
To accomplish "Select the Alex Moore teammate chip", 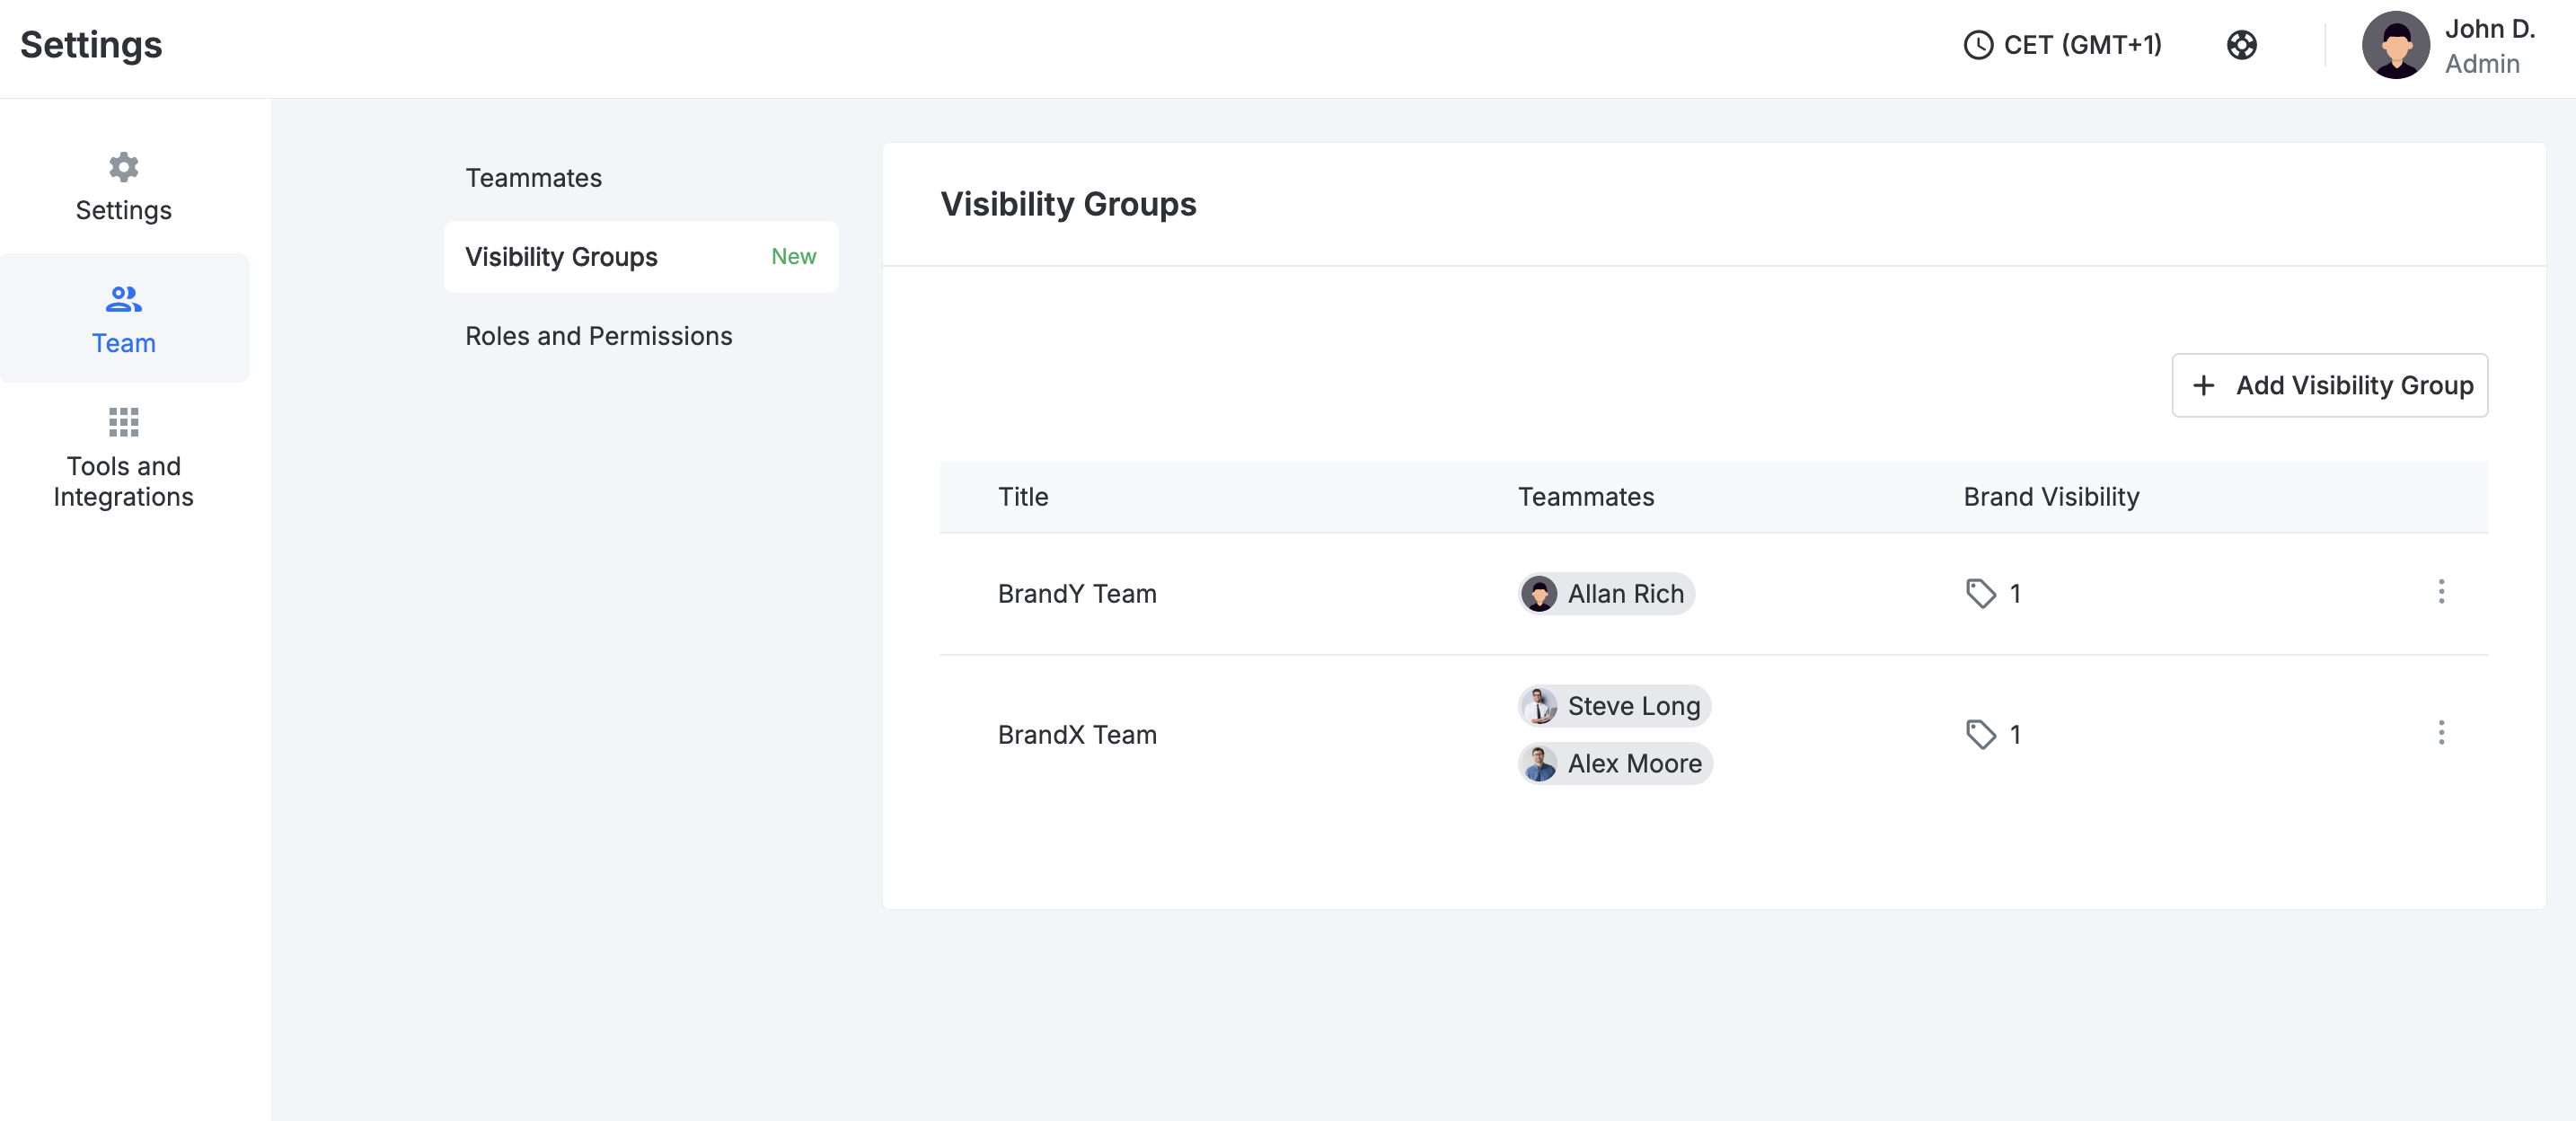I will [x=1614, y=763].
